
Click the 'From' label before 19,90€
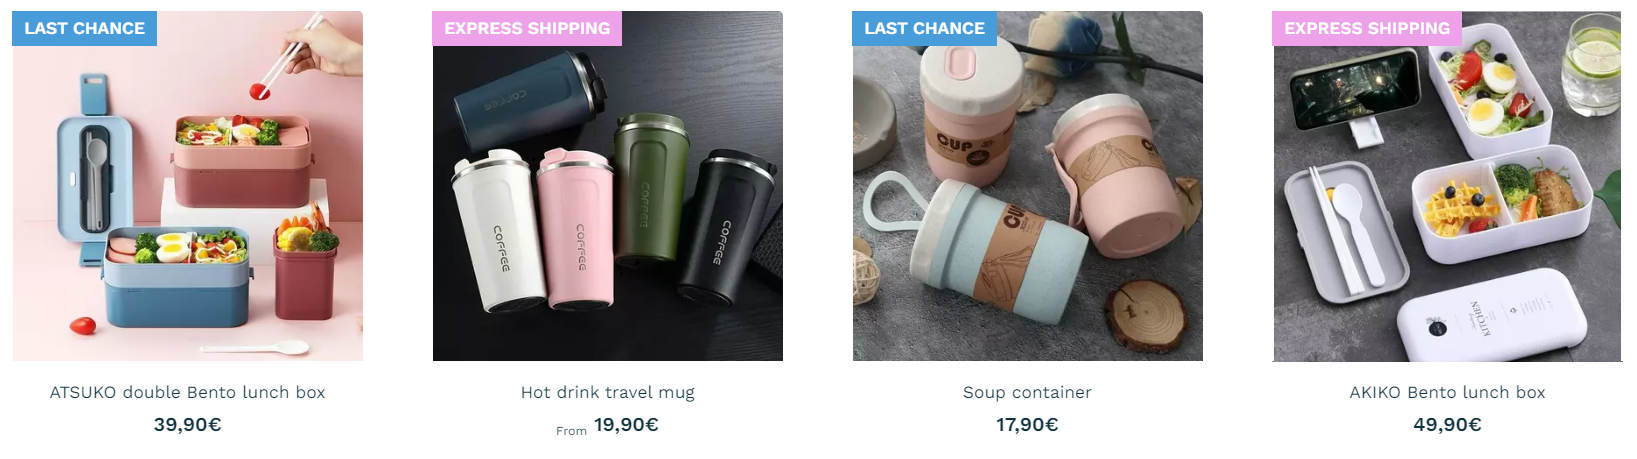[x=571, y=431]
